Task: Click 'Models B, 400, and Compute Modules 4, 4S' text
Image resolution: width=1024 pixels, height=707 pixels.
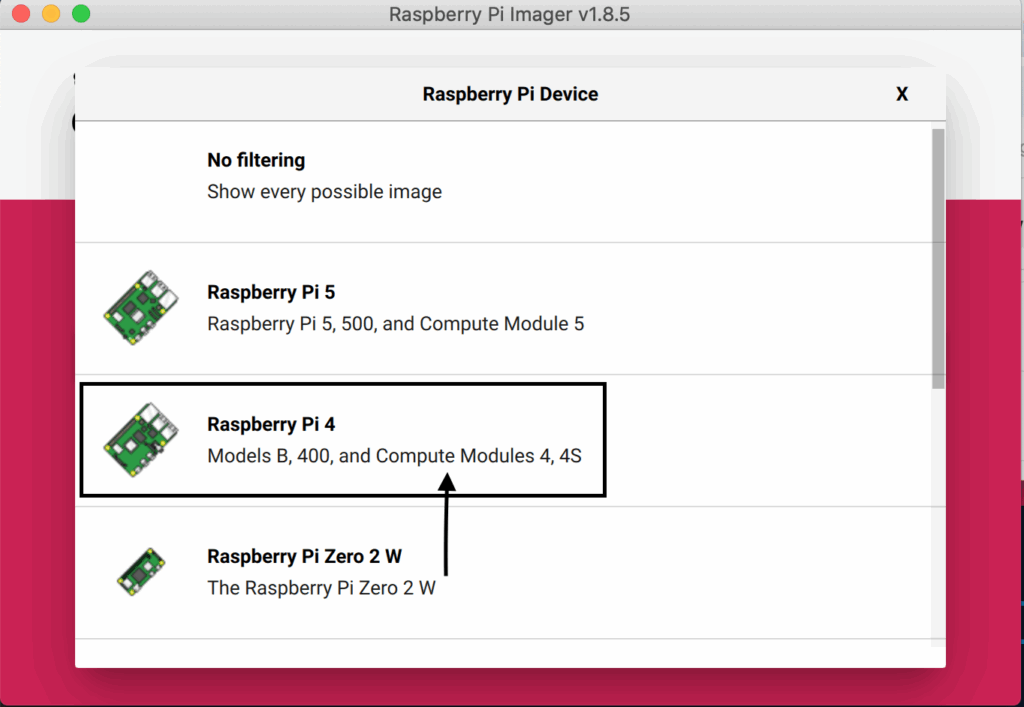Action: point(394,456)
